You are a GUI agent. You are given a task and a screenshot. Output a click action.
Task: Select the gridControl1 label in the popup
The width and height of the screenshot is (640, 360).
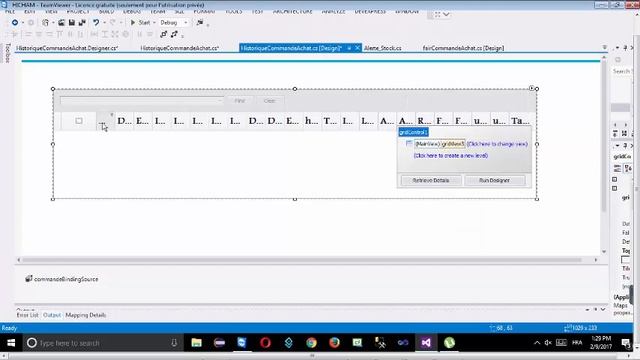tap(413, 132)
